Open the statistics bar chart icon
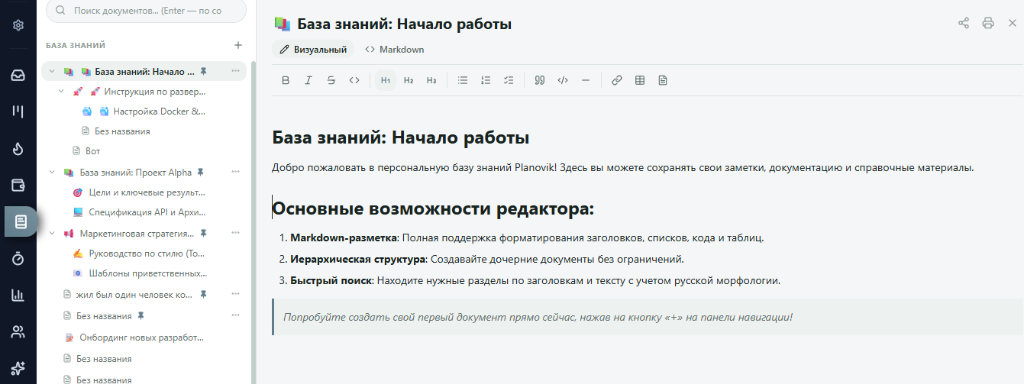The height and width of the screenshot is (384, 1024). (18, 296)
